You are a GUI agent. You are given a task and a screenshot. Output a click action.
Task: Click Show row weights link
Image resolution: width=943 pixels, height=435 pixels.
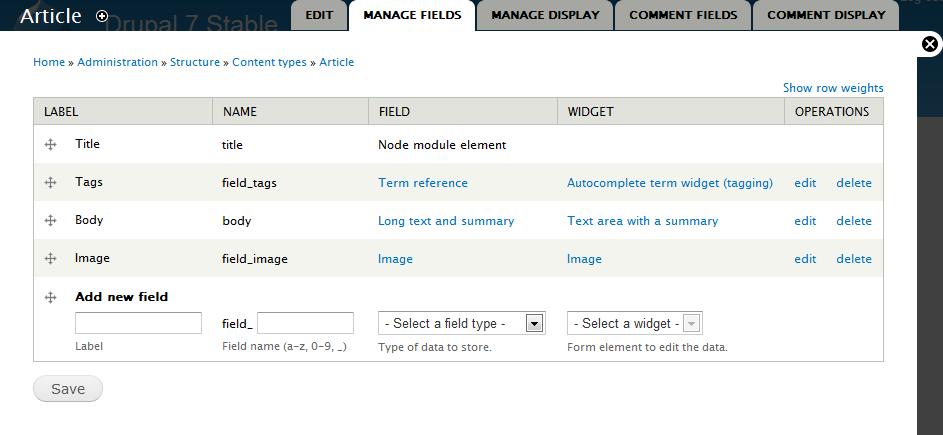[x=833, y=88]
